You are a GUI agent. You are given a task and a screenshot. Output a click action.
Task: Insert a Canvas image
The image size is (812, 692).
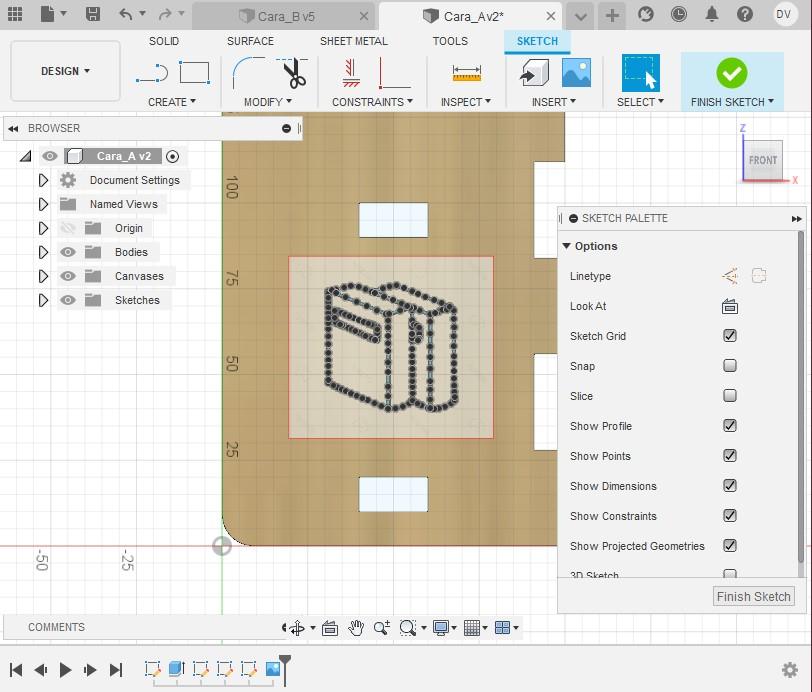[576, 73]
